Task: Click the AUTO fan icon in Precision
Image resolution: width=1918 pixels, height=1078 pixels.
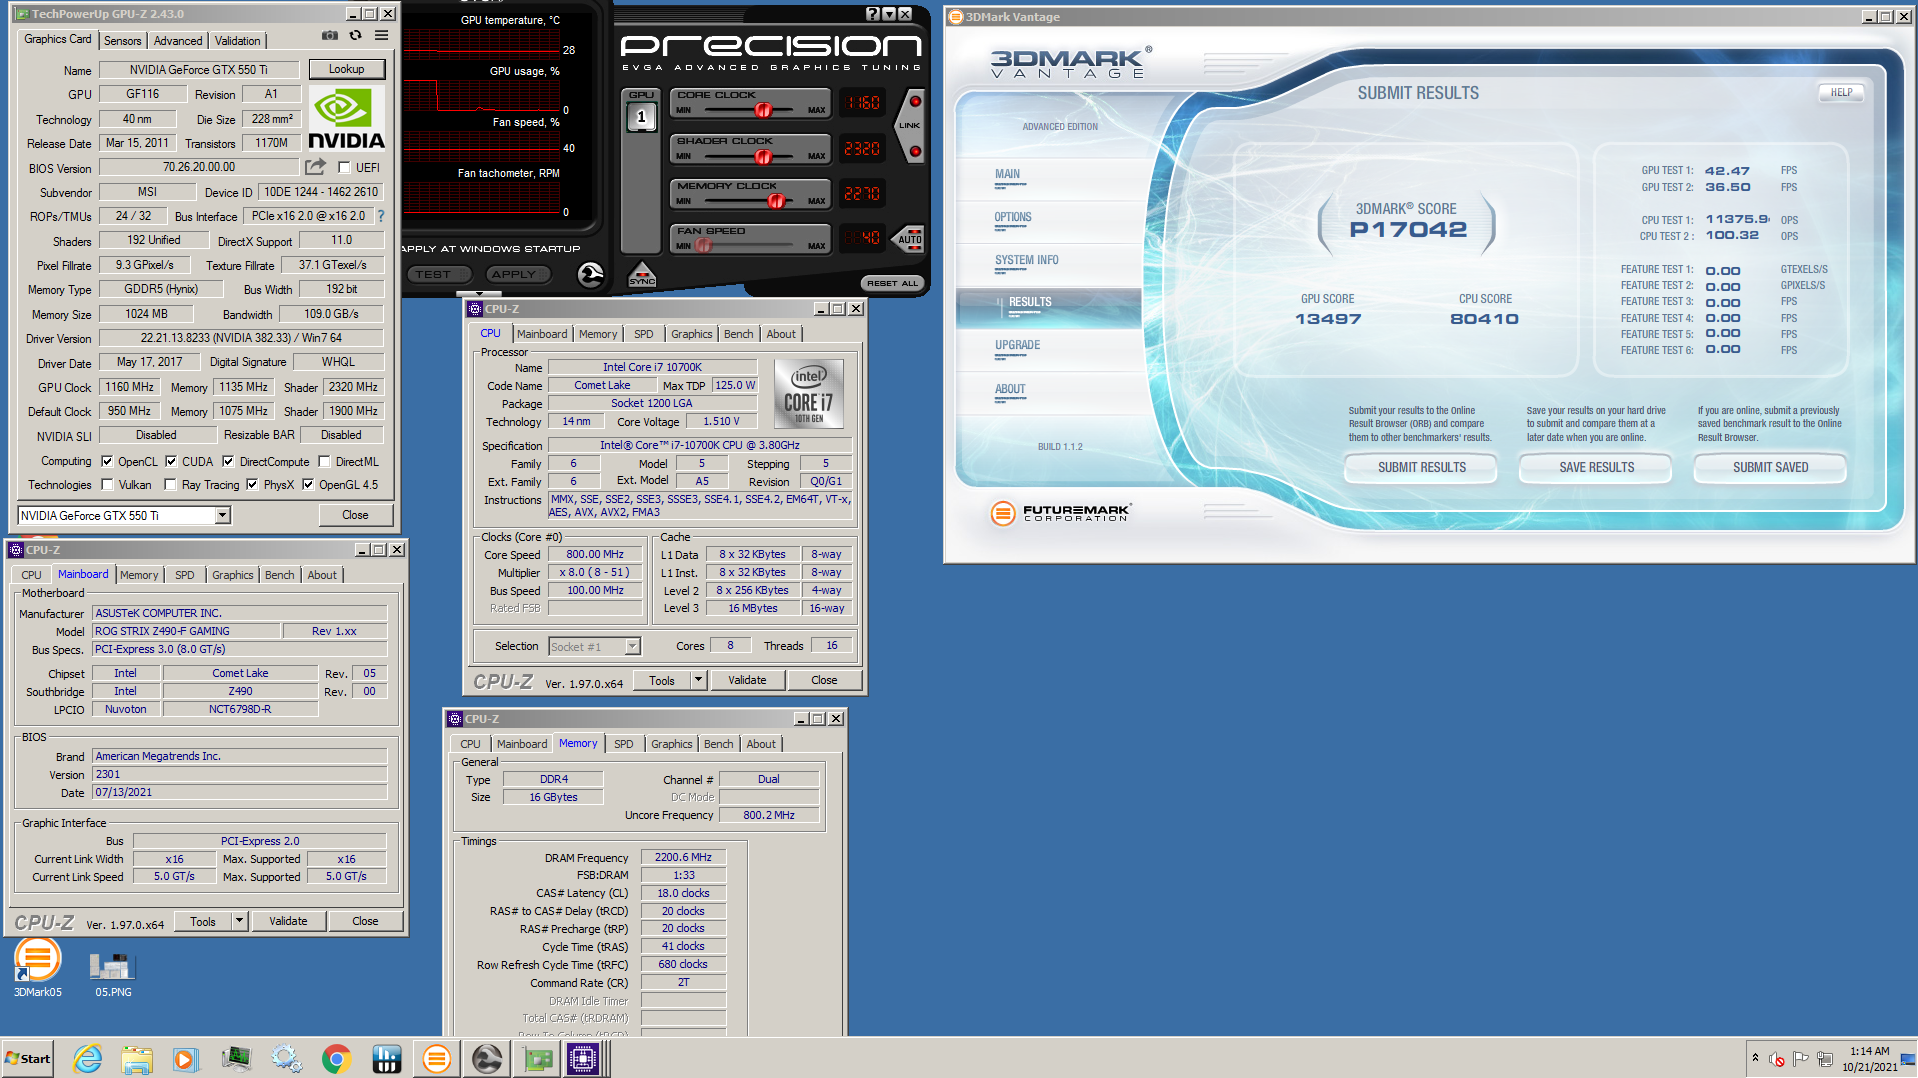Action: pos(910,238)
